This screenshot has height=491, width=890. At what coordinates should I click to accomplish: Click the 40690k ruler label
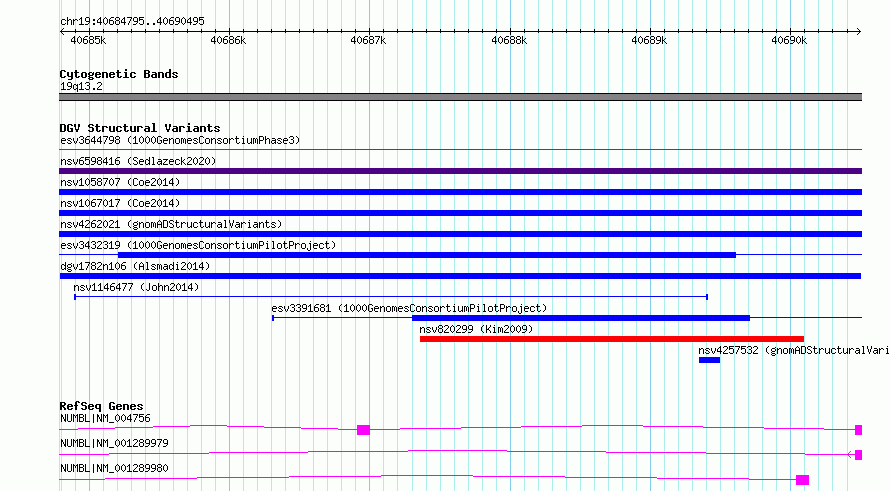pos(789,40)
